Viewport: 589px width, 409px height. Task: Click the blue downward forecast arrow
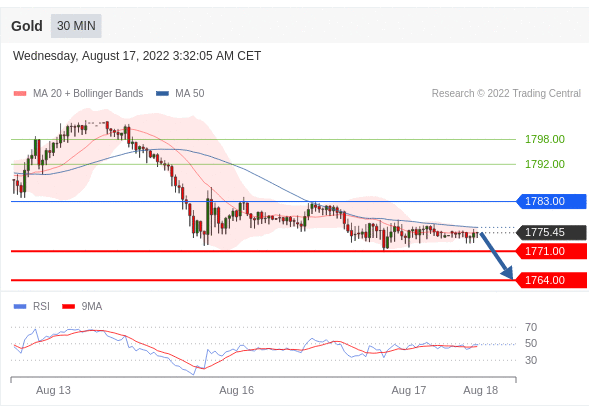click(497, 256)
